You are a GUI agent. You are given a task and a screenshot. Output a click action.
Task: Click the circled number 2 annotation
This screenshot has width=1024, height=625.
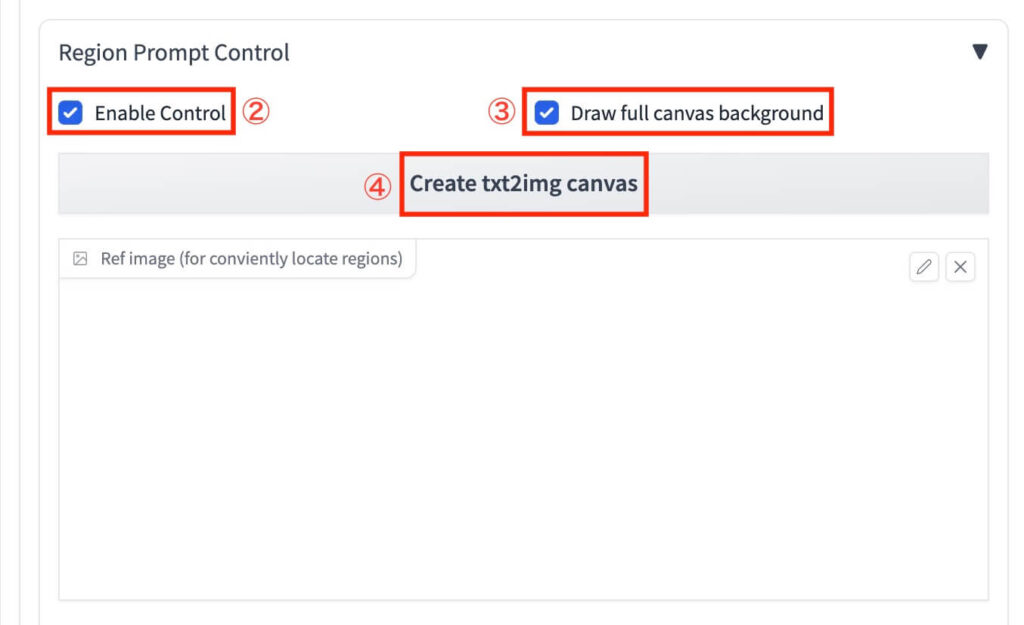click(x=256, y=111)
